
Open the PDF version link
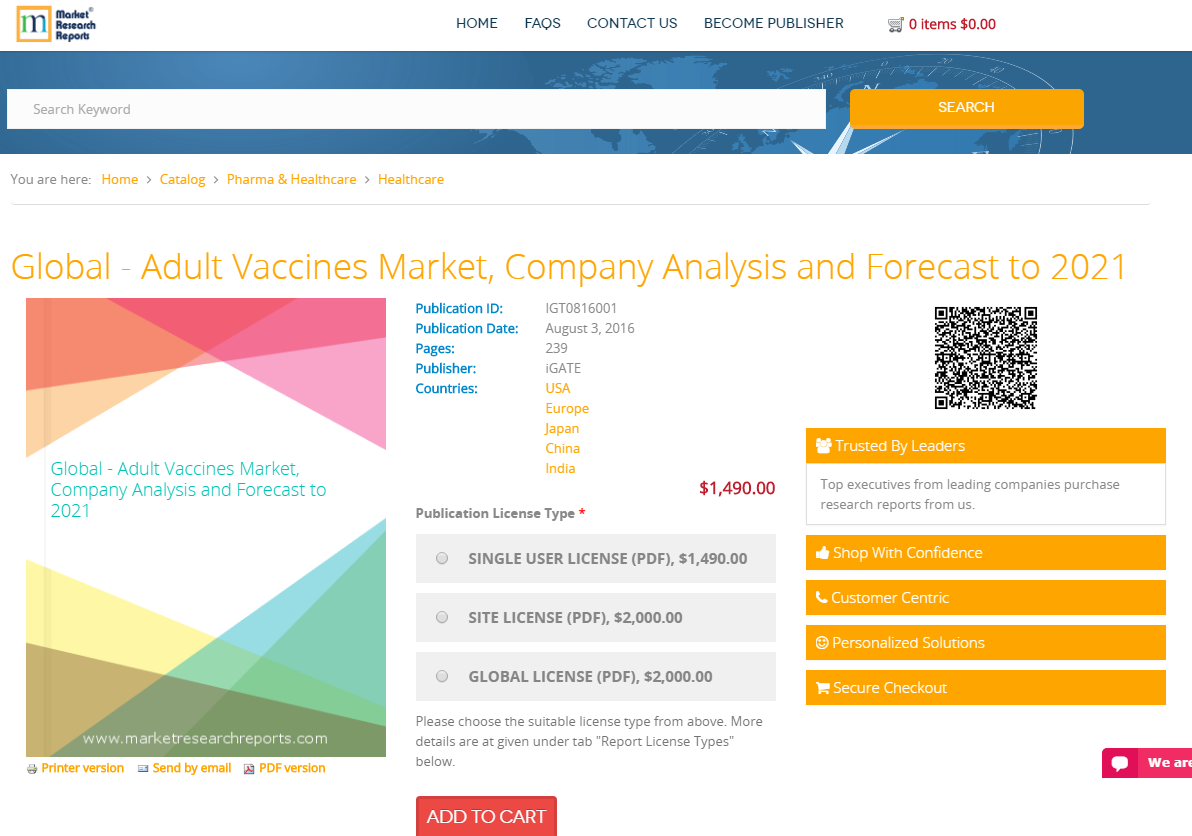(x=292, y=768)
